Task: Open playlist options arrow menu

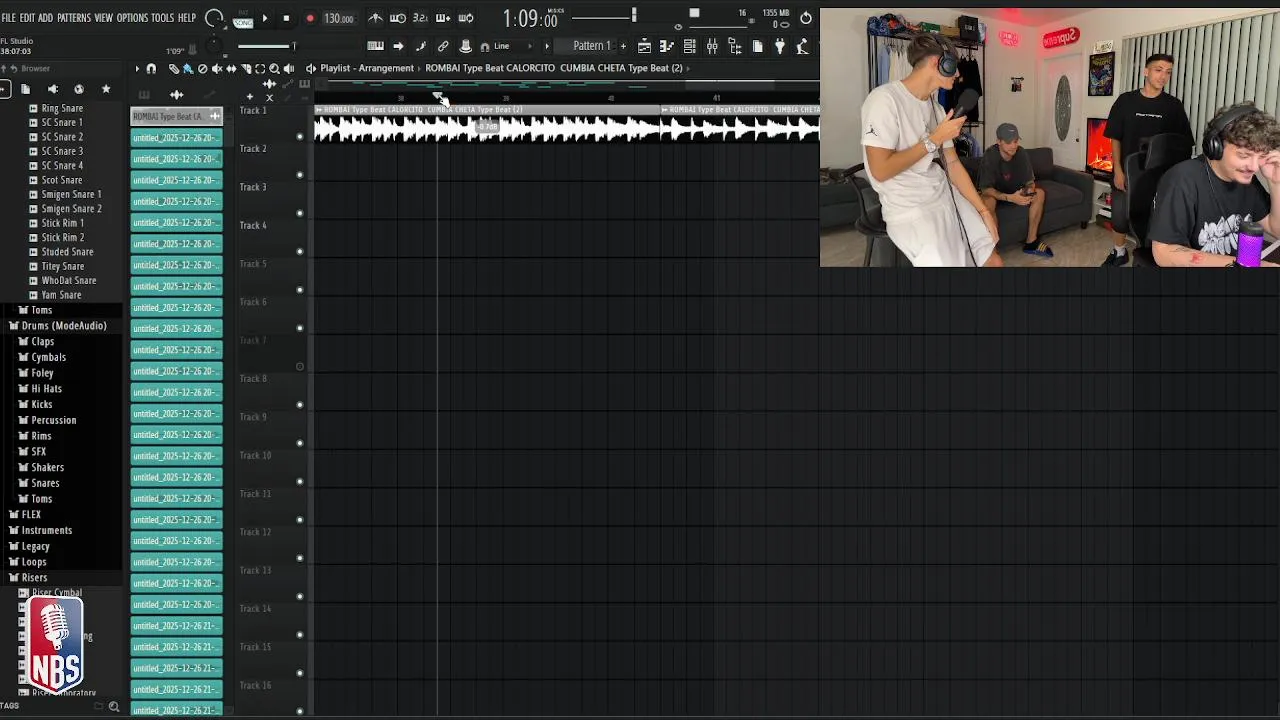Action: point(137,68)
